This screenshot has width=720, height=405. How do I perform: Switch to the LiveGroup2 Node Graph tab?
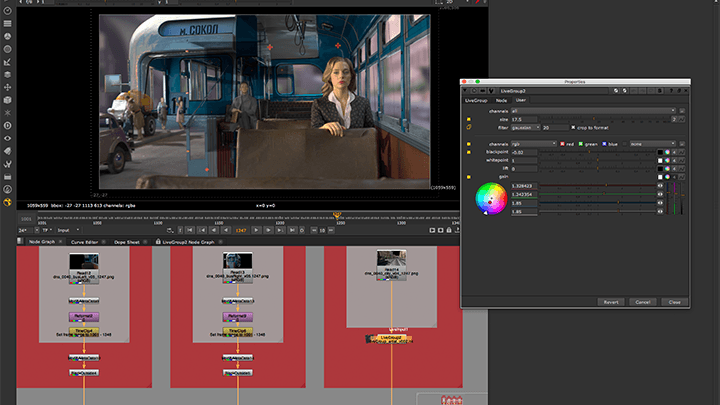click(x=188, y=242)
